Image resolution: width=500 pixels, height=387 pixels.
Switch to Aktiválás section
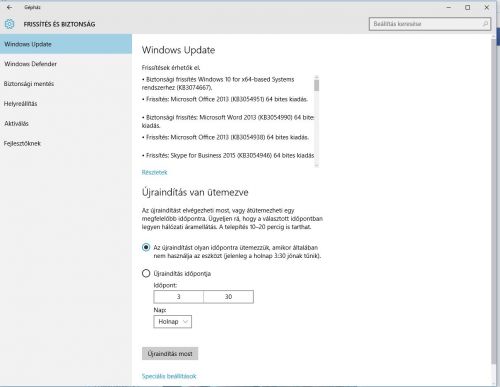(x=66, y=124)
